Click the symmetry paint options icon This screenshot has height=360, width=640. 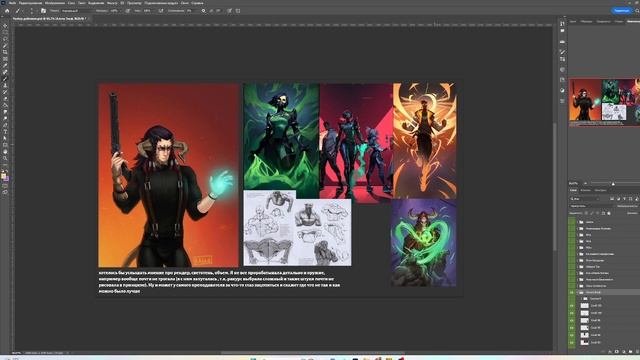[x=238, y=11]
